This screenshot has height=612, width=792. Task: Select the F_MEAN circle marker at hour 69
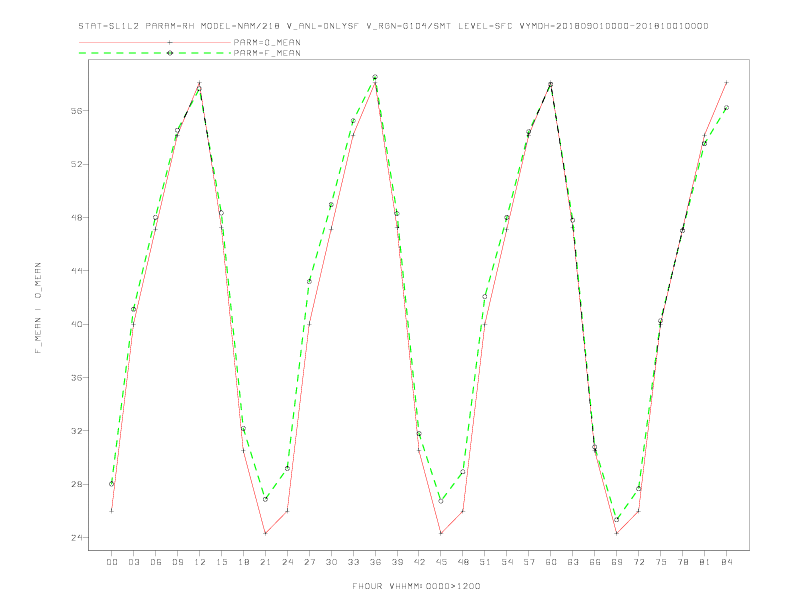(x=617, y=519)
